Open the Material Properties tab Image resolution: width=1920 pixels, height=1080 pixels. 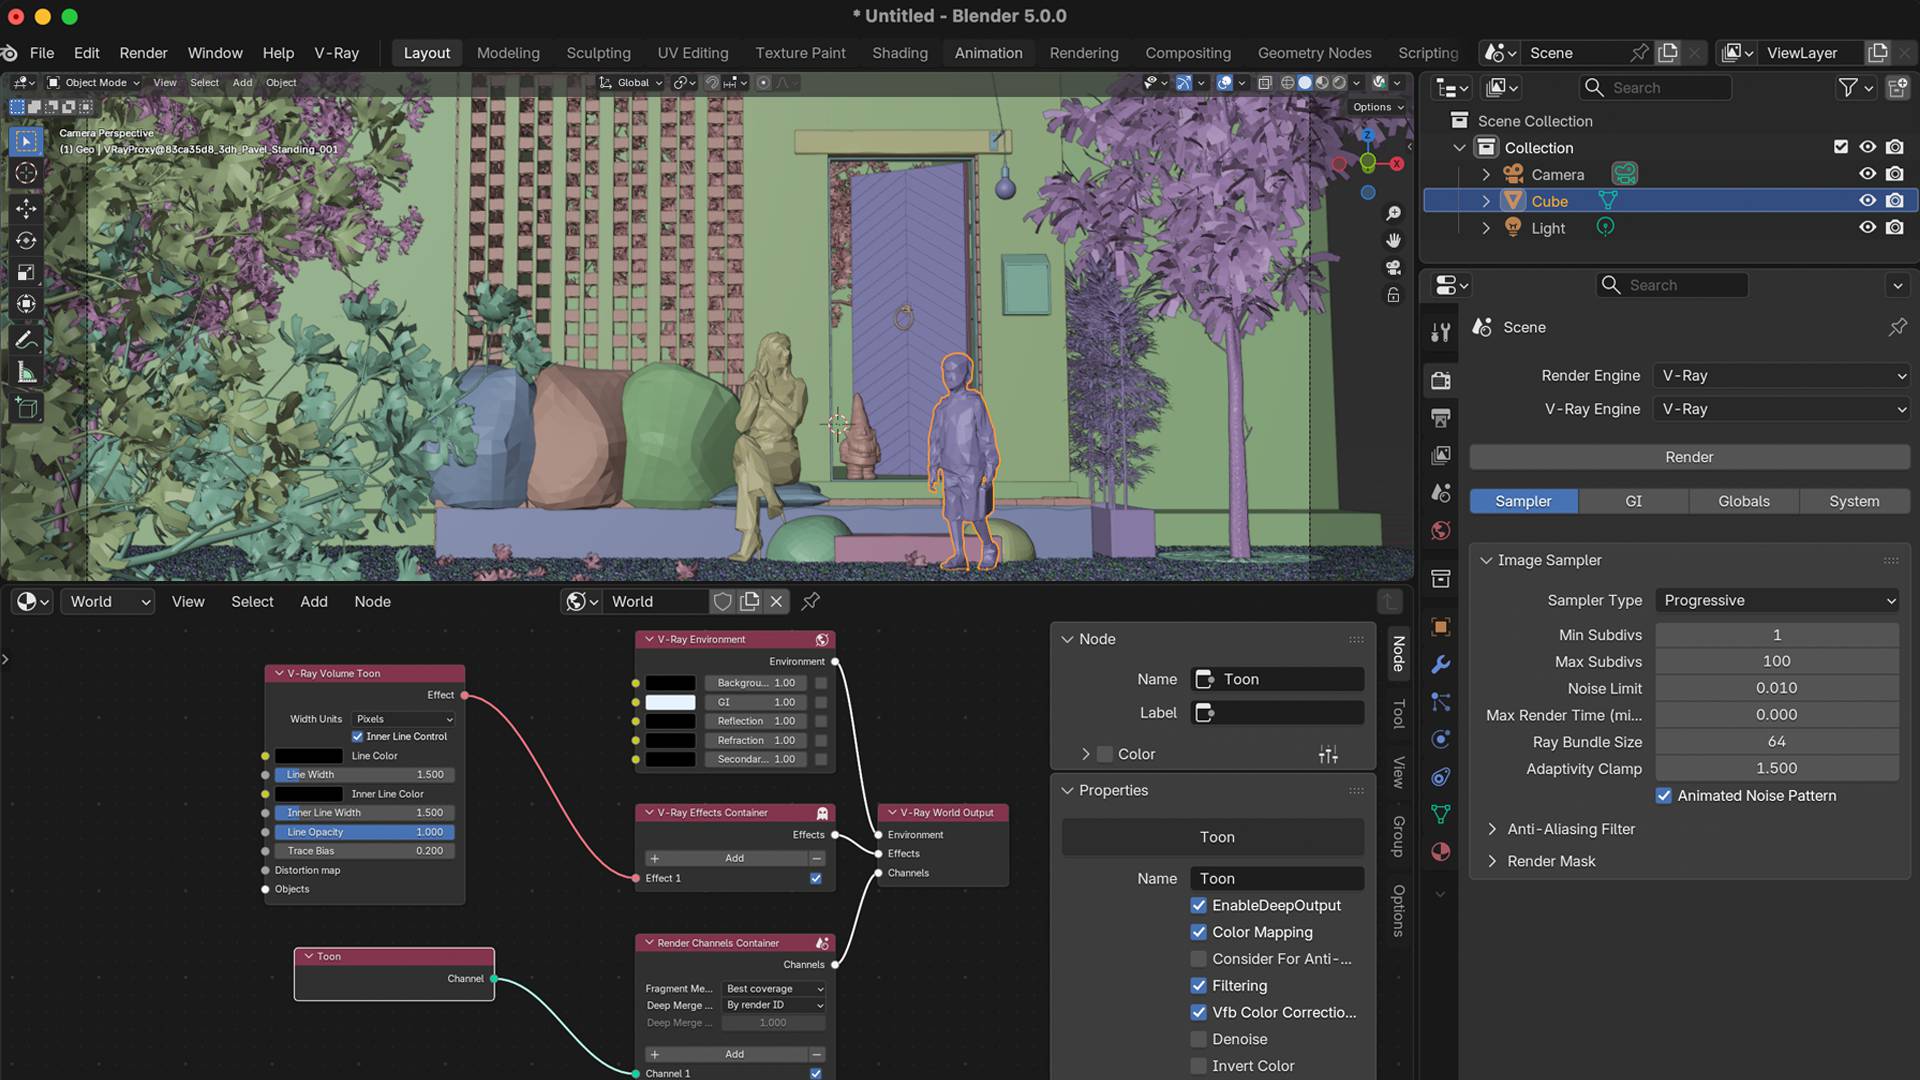[1440, 851]
